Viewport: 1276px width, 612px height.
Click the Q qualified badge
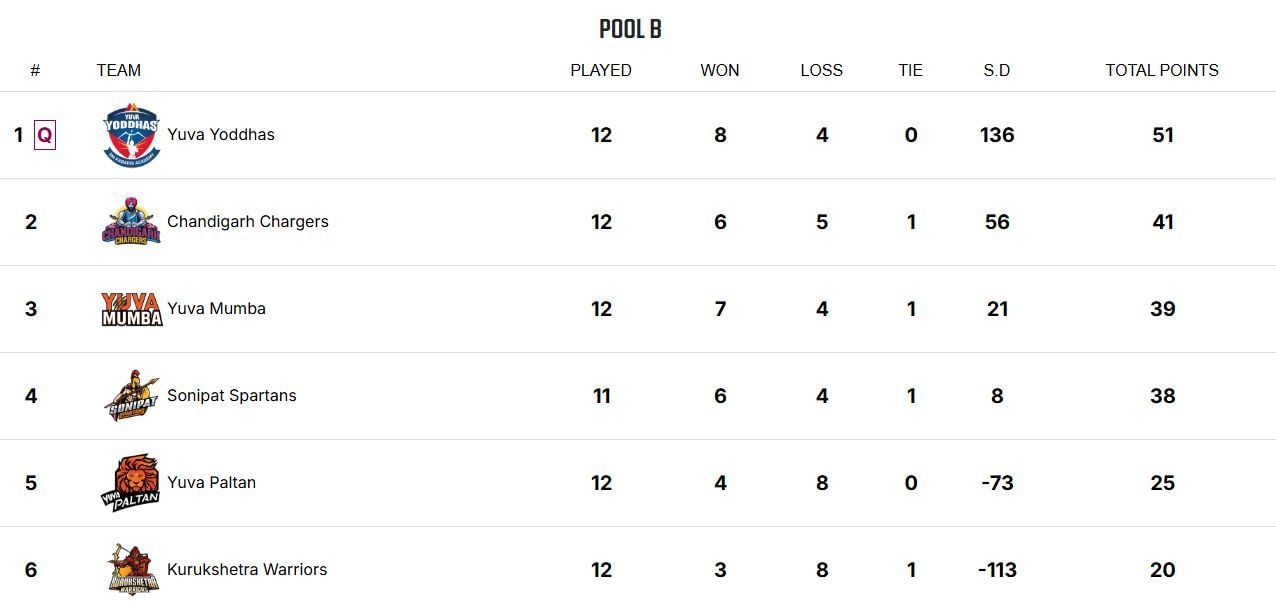pos(45,135)
